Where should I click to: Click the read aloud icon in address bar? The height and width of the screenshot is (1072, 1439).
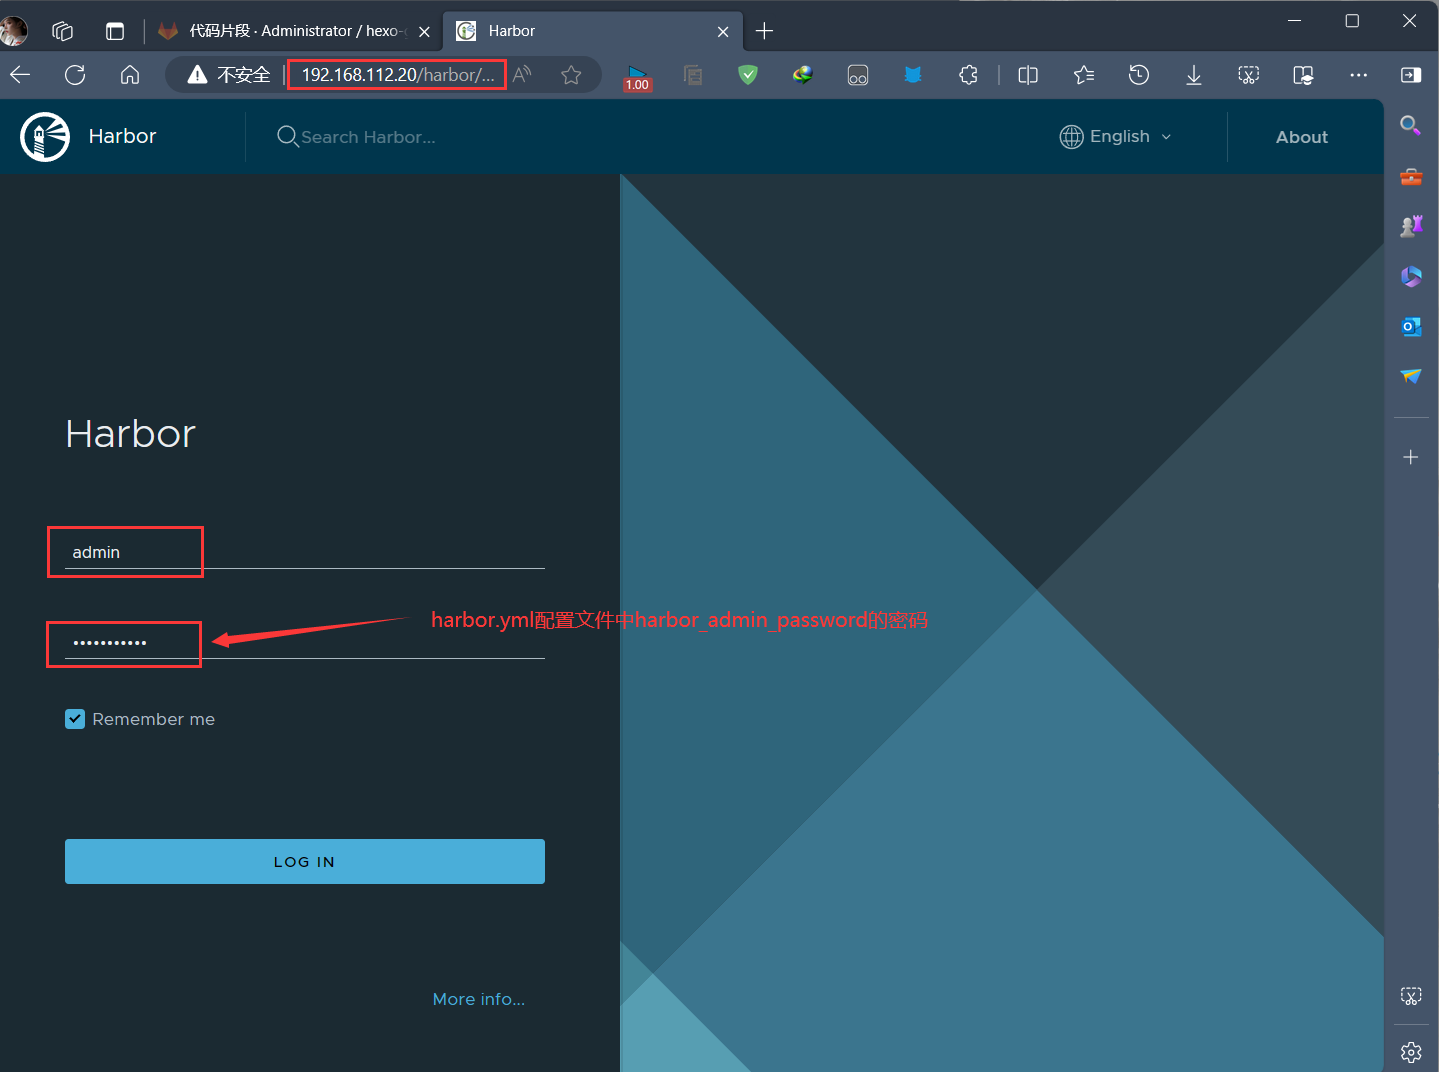coord(522,75)
